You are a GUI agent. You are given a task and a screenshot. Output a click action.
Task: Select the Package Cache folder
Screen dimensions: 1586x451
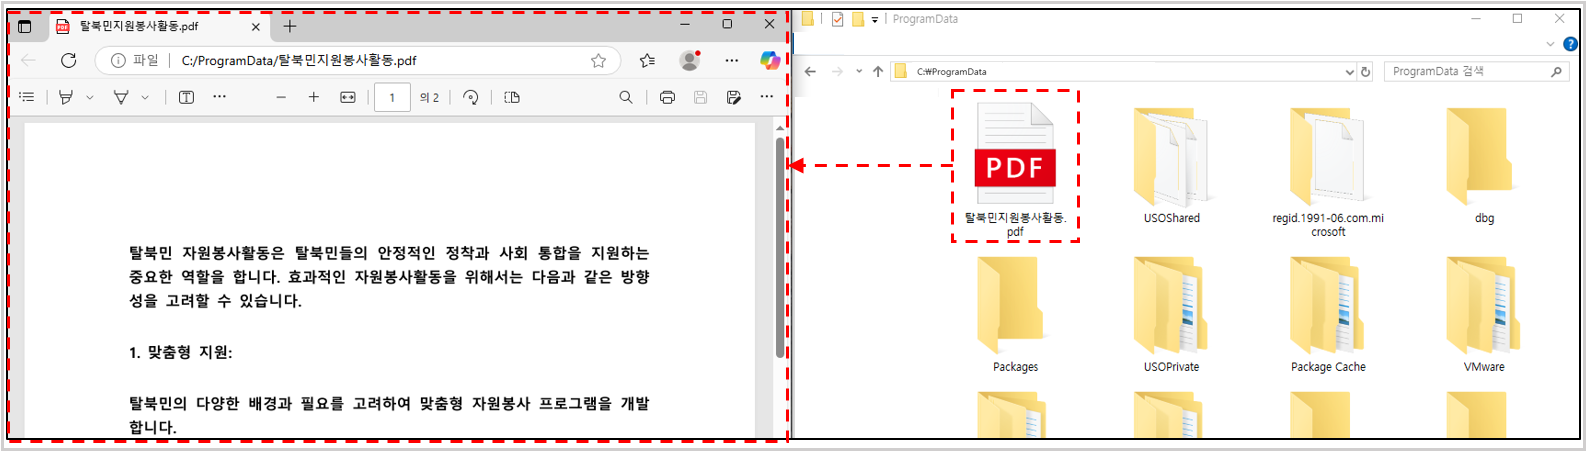1328,315
